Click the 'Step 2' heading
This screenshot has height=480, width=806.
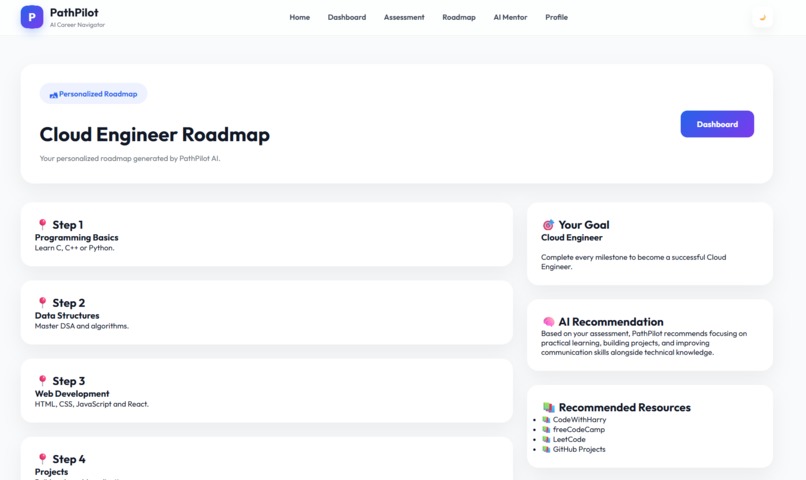pos(68,303)
